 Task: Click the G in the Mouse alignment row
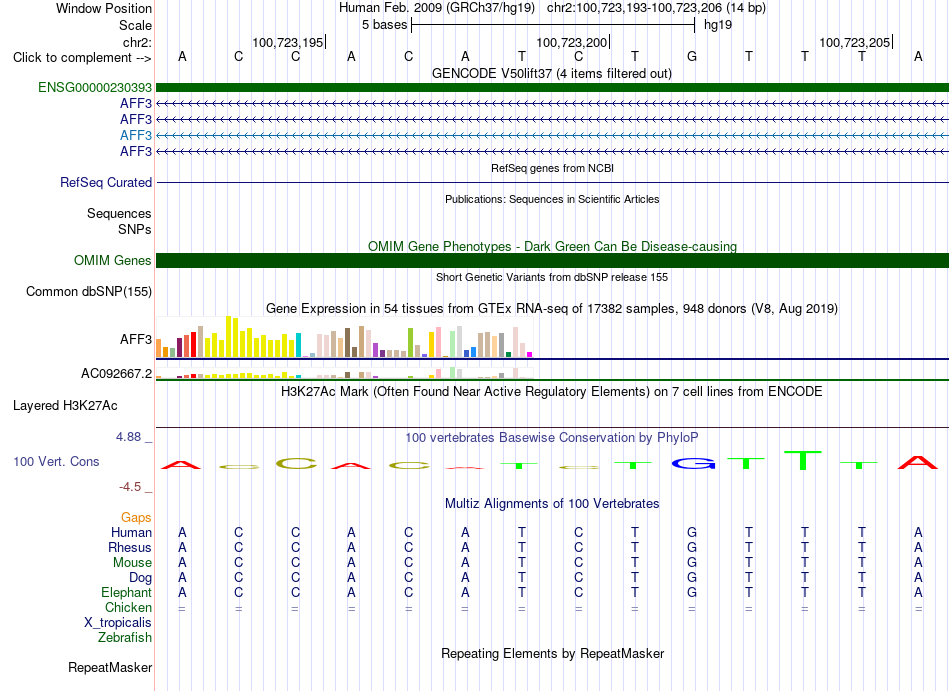tap(692, 563)
